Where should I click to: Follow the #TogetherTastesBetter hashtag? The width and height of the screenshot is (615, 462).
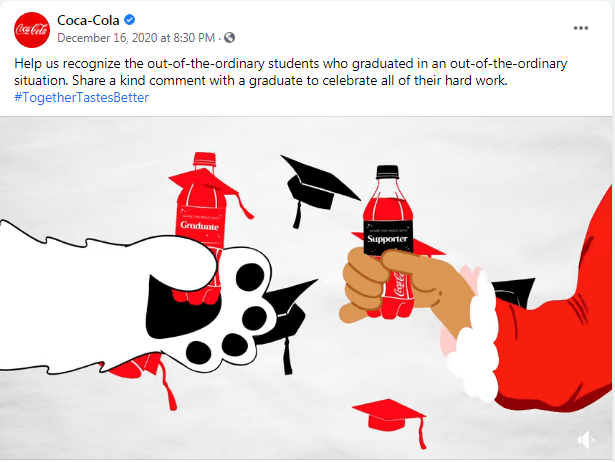(81, 97)
